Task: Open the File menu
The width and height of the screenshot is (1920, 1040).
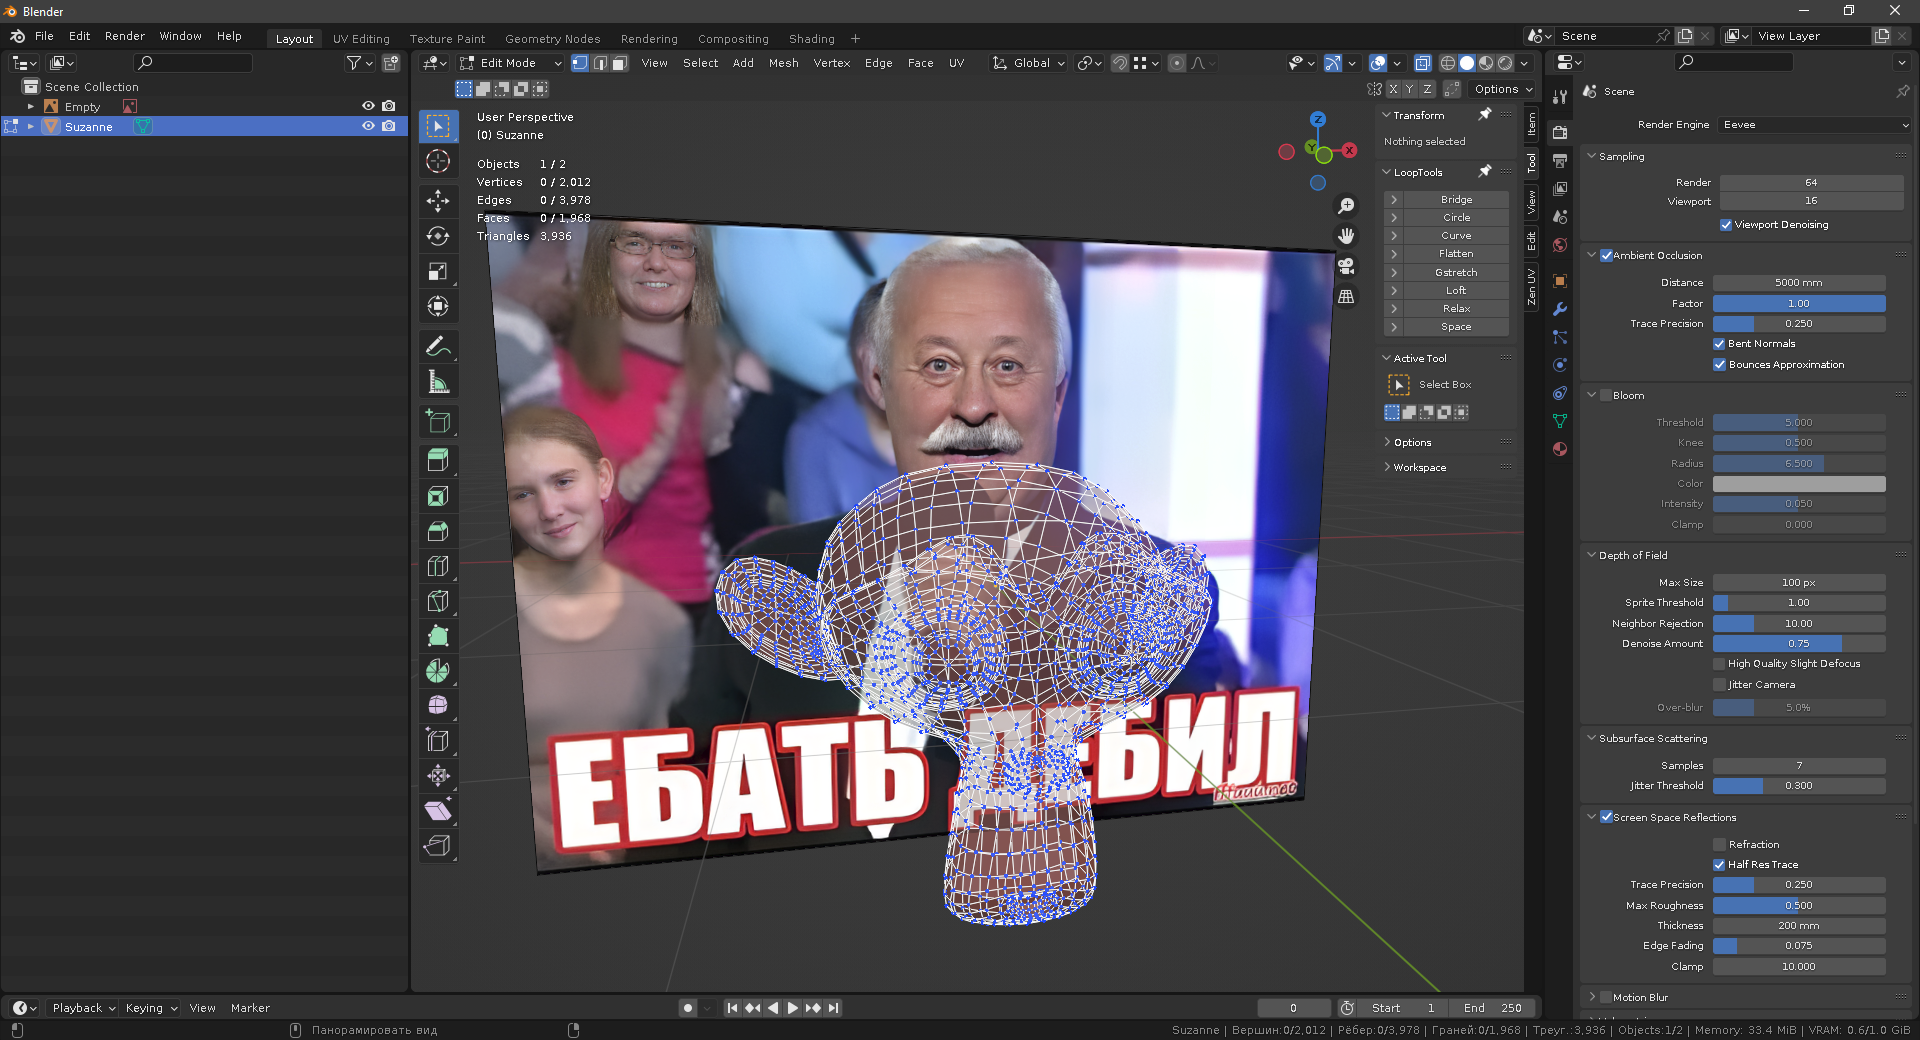Action: pos(44,36)
